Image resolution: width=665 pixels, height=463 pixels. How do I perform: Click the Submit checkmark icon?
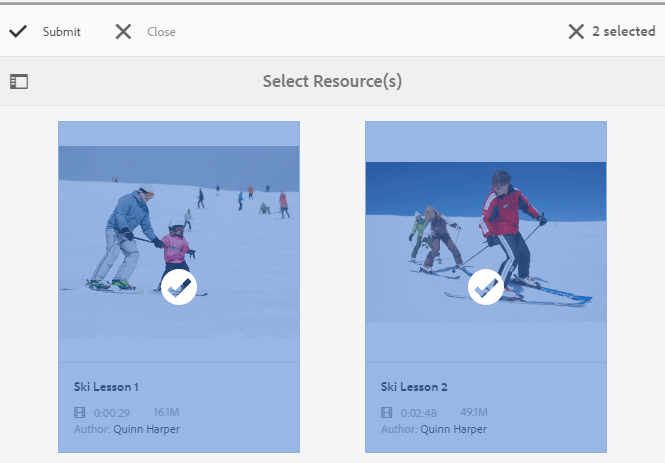pyautogui.click(x=17, y=32)
